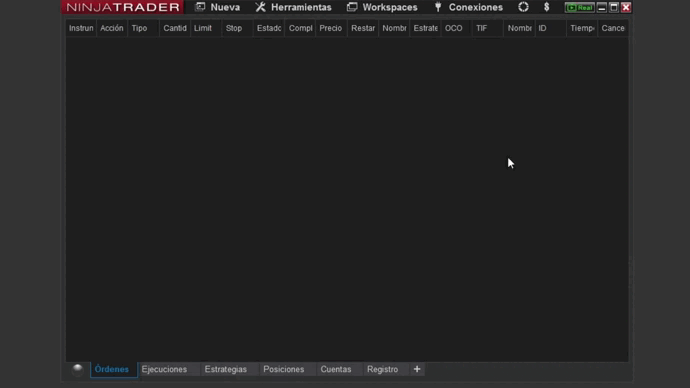Click the plug icon beside Conexiones
690x388 pixels.
click(438, 7)
